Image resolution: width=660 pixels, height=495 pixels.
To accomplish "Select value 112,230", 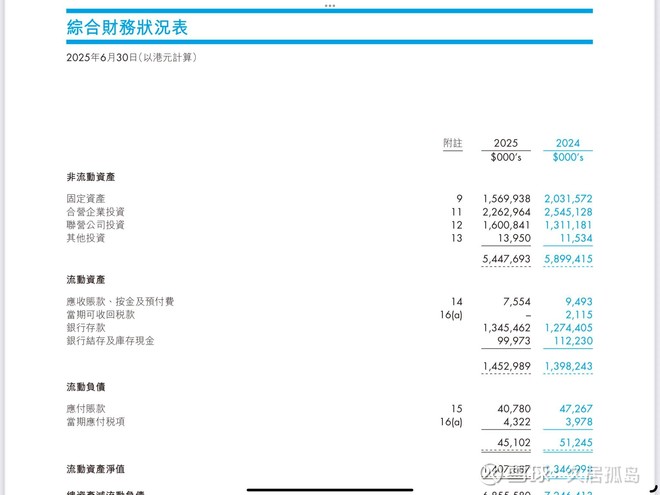I will coord(573,341).
